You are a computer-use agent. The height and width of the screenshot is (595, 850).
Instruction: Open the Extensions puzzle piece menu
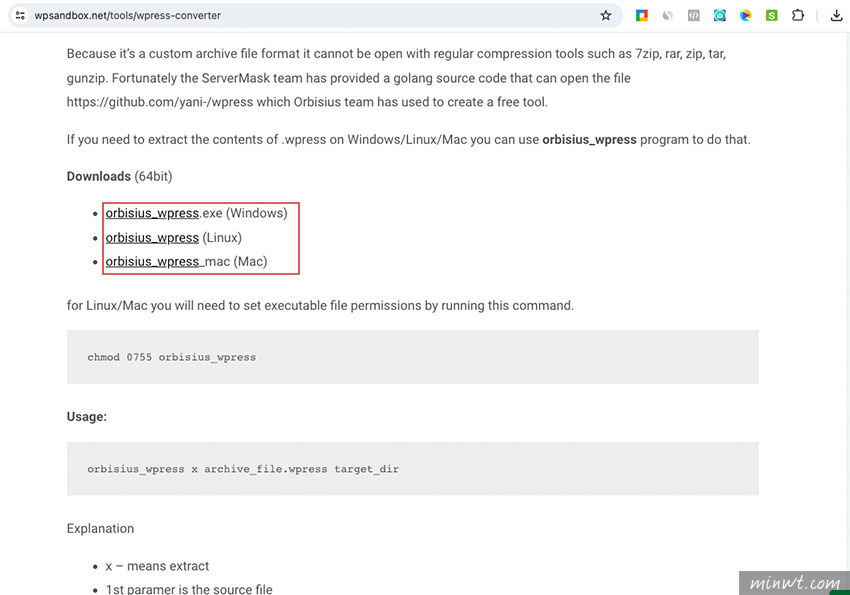point(797,15)
